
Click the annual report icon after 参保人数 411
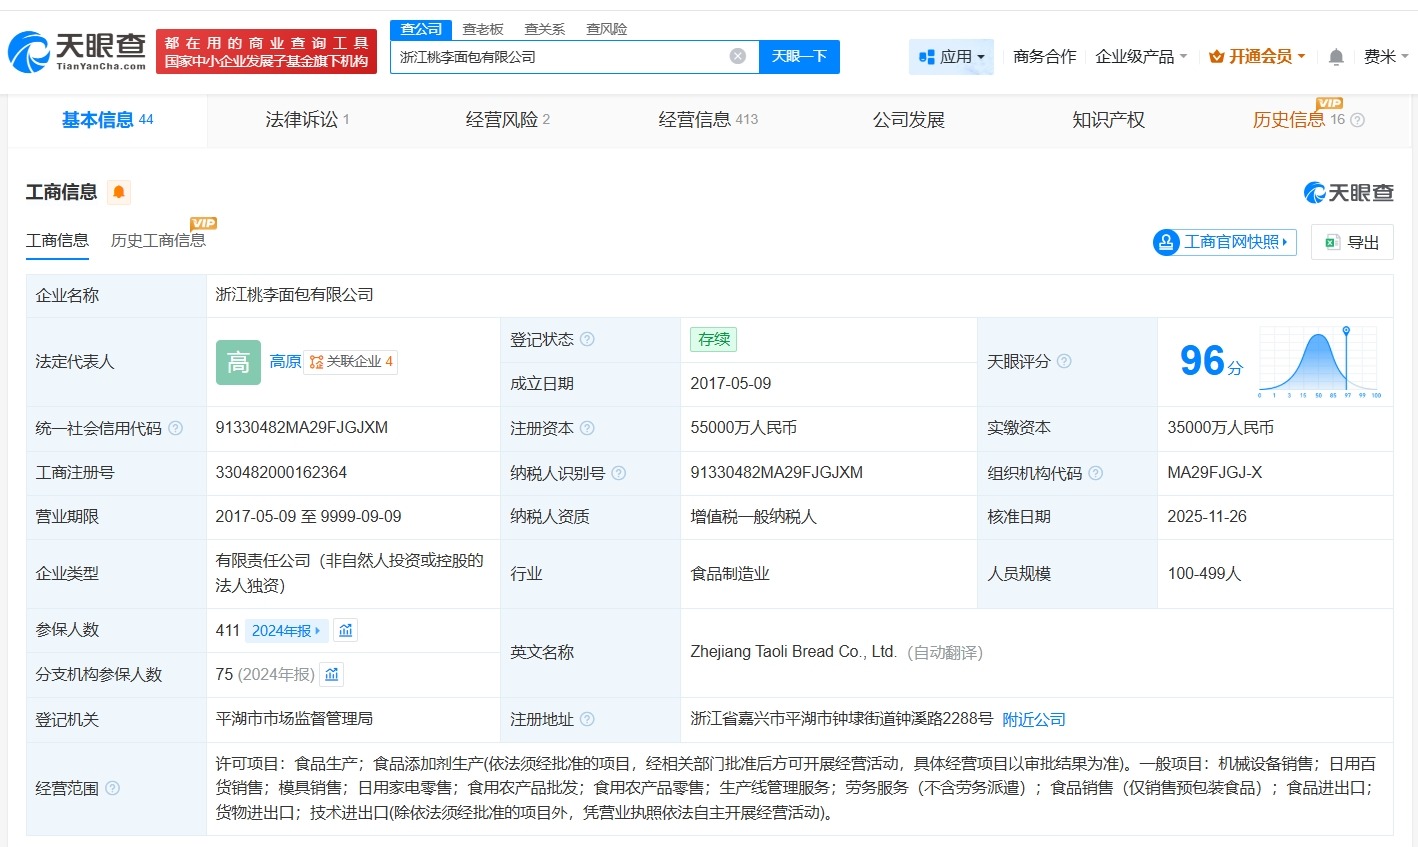click(x=345, y=630)
